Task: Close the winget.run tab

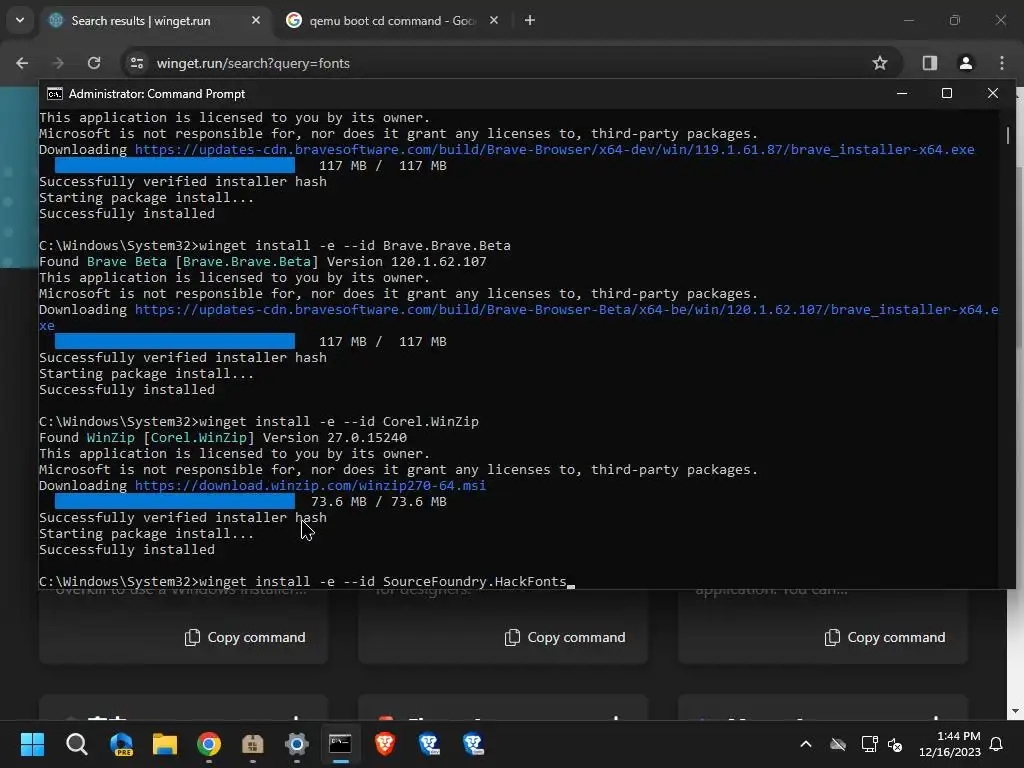Action: click(x=256, y=21)
